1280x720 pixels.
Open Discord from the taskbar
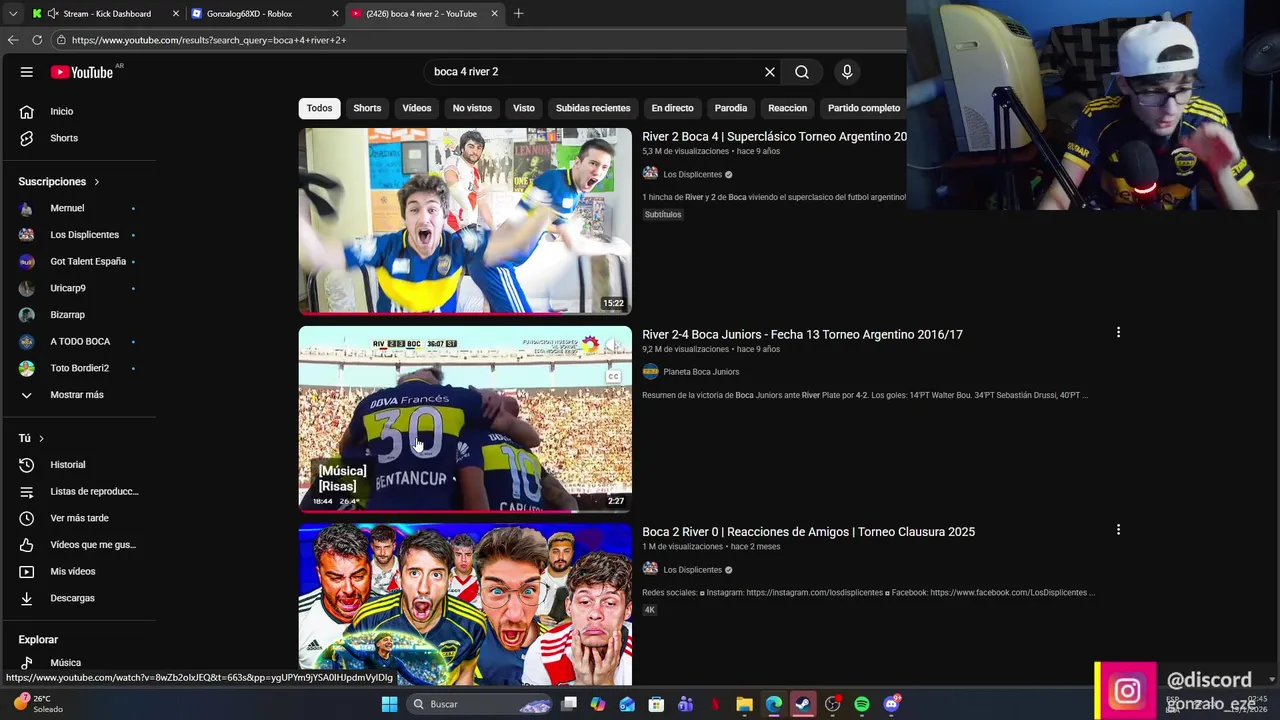[891, 704]
